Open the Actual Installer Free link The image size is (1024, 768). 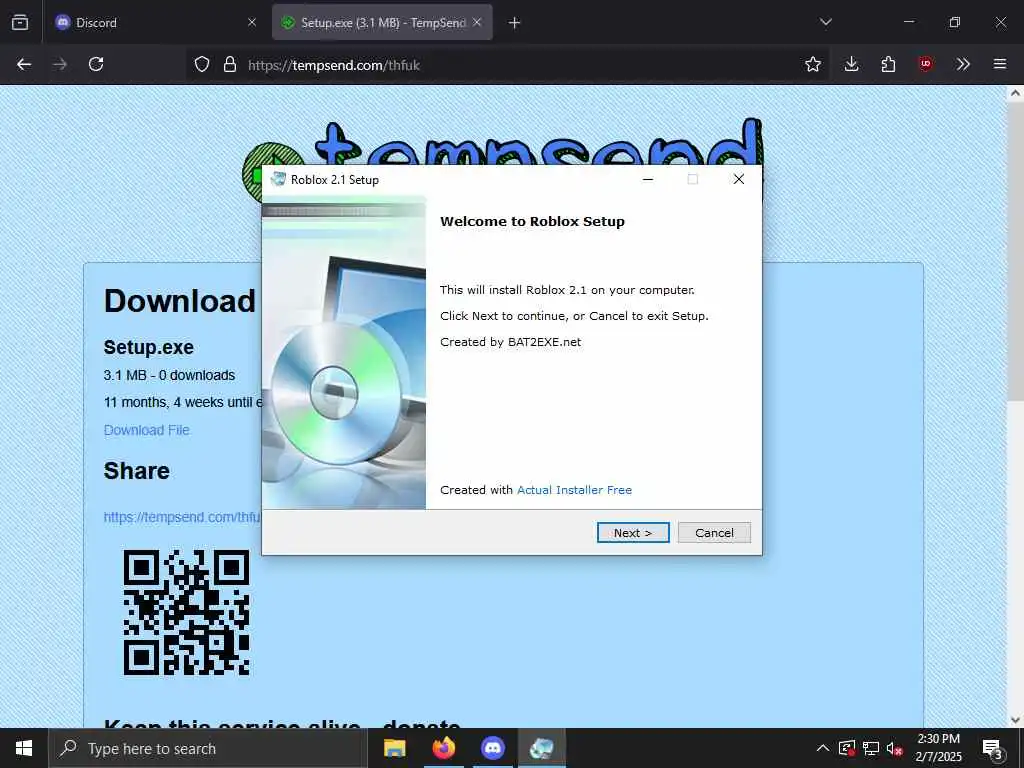click(x=574, y=490)
